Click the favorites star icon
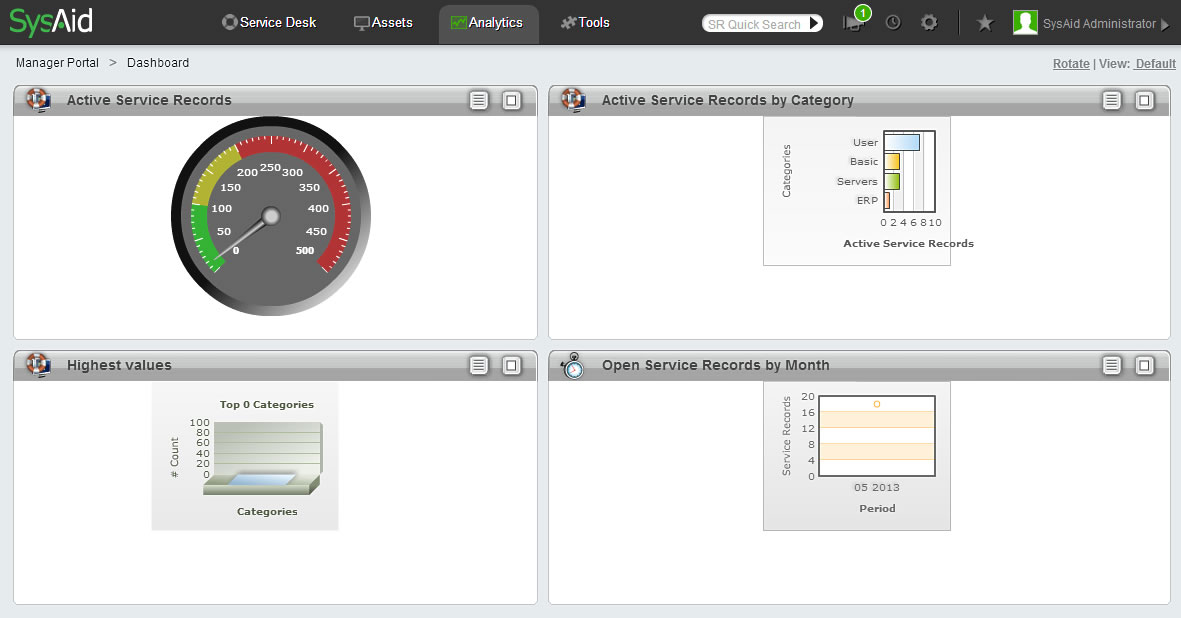This screenshot has height=618, width=1181. coord(985,23)
